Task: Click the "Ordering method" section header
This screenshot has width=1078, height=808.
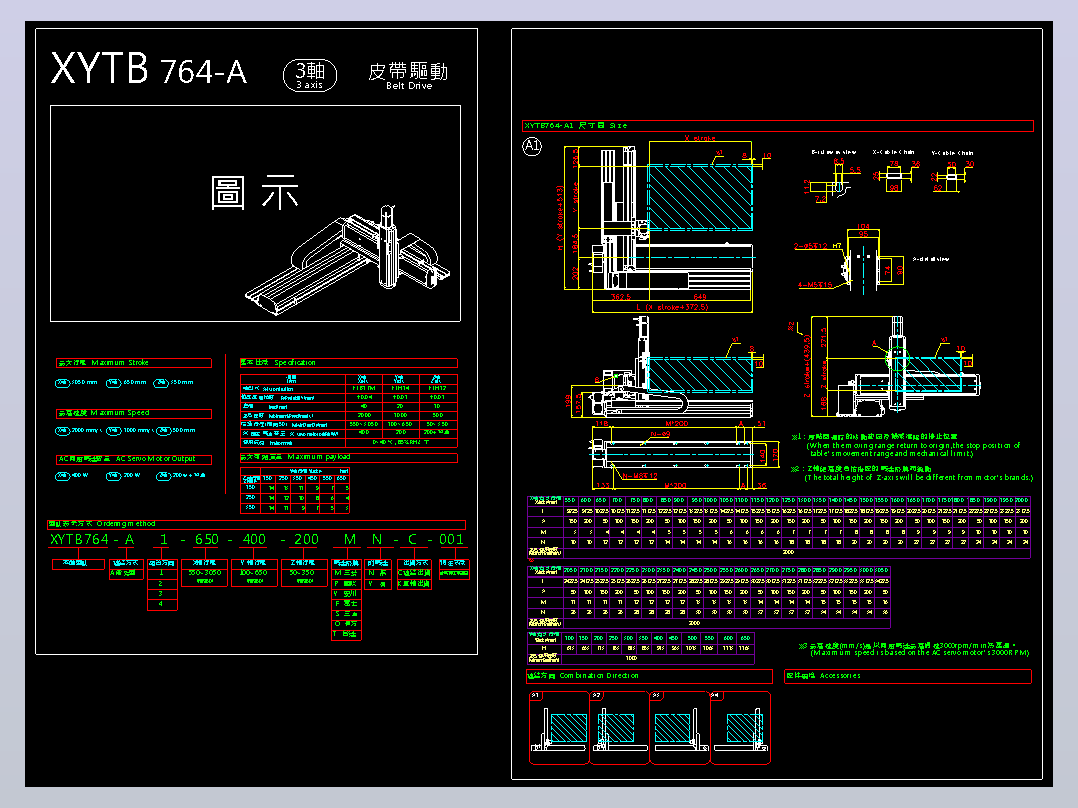Action: [x=256, y=524]
